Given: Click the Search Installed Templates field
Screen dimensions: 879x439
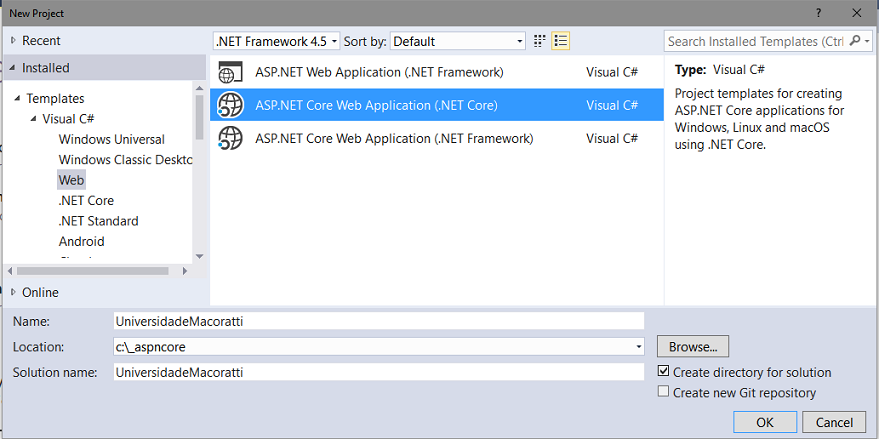Looking at the screenshot, I should click(756, 41).
